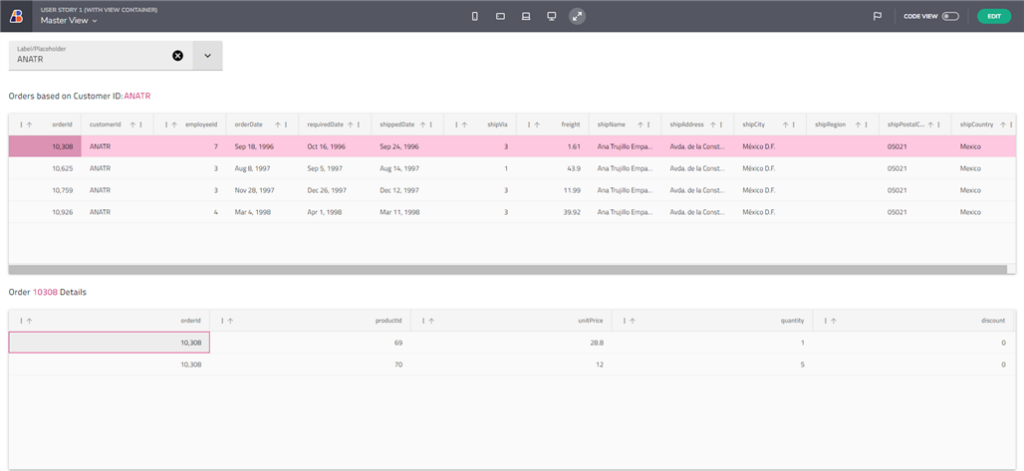
Task: Click the green Edit button
Action: click(x=994, y=16)
